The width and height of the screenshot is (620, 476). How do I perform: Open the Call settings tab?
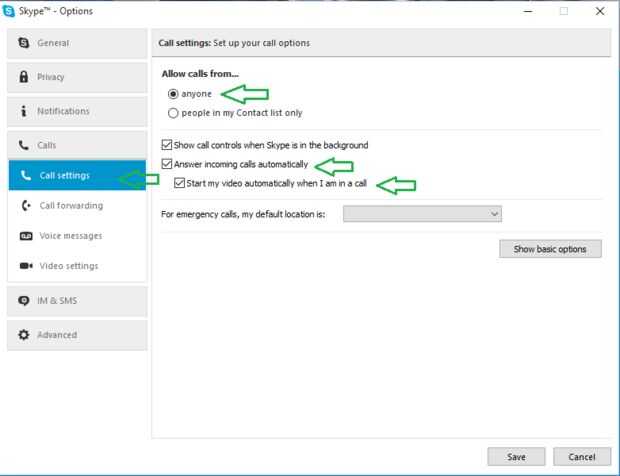tap(64, 176)
